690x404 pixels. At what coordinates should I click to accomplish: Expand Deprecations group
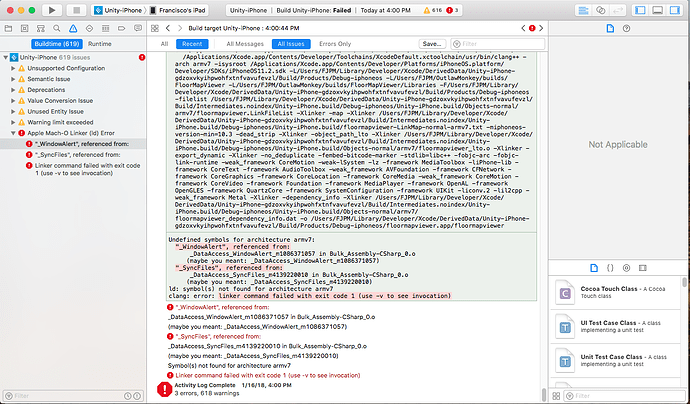(13, 90)
